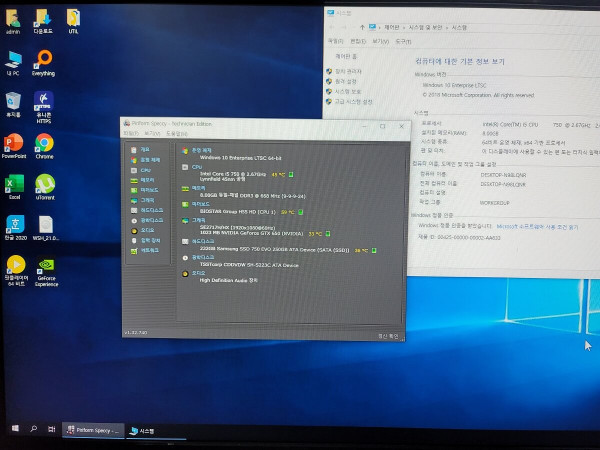600x450 pixels.
Task: Launch Chrome from the desktop
Action: [44, 146]
